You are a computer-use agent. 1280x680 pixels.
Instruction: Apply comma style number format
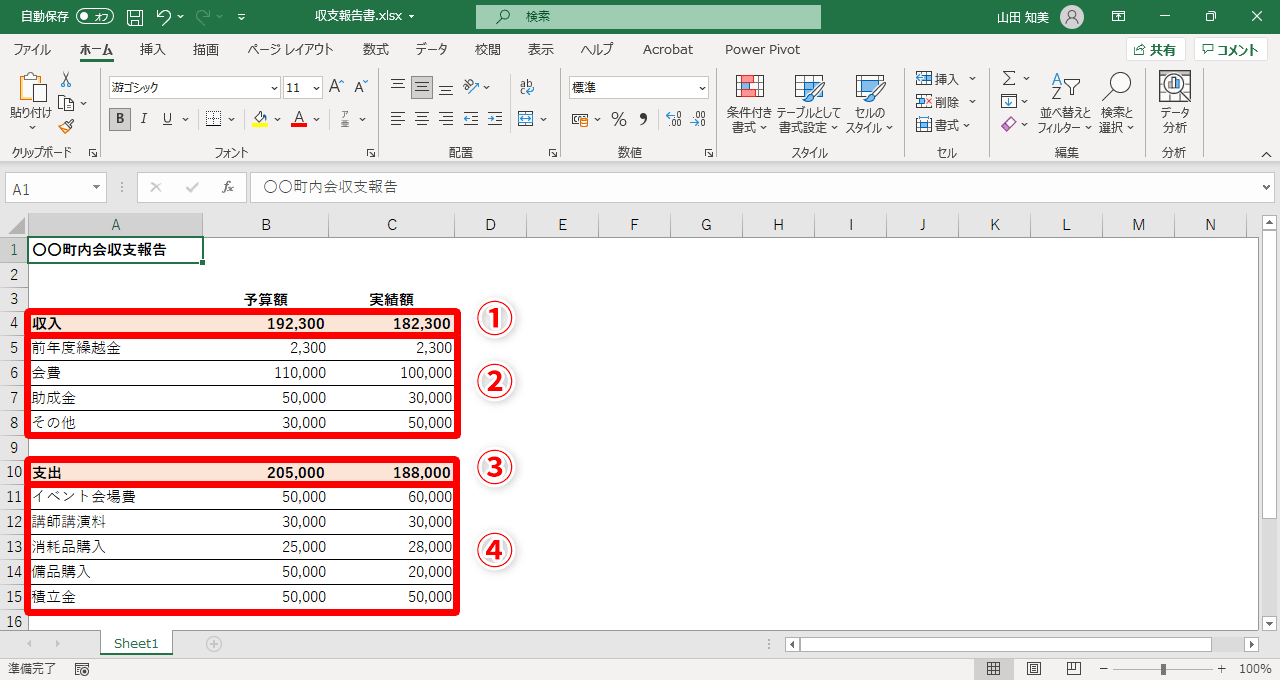(x=644, y=119)
